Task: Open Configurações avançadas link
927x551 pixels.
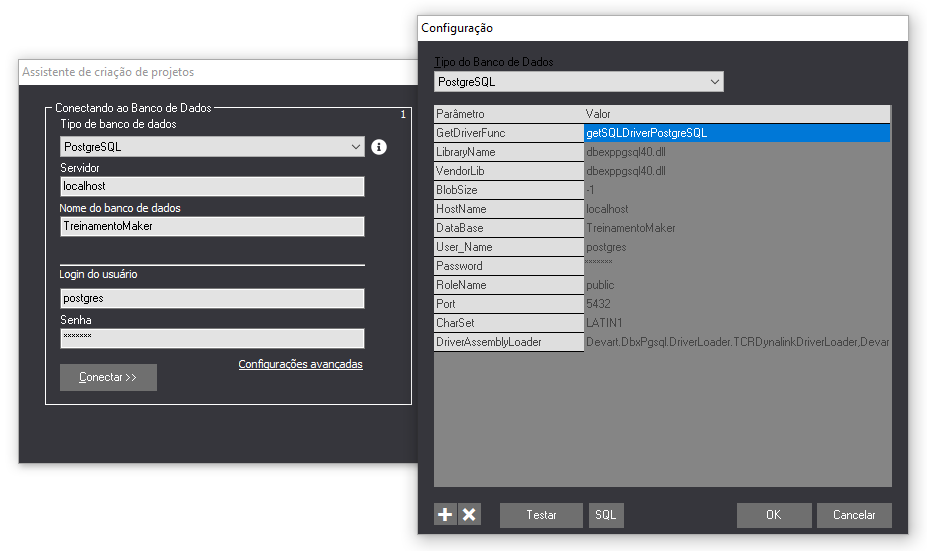Action: pyautogui.click(x=300, y=364)
